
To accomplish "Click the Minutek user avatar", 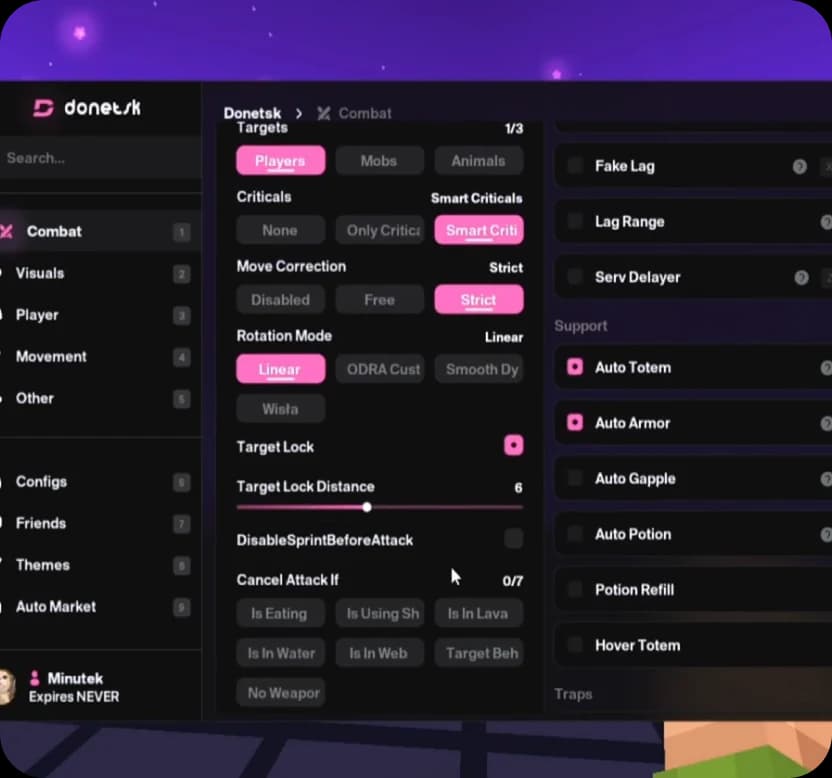I will coord(7,687).
